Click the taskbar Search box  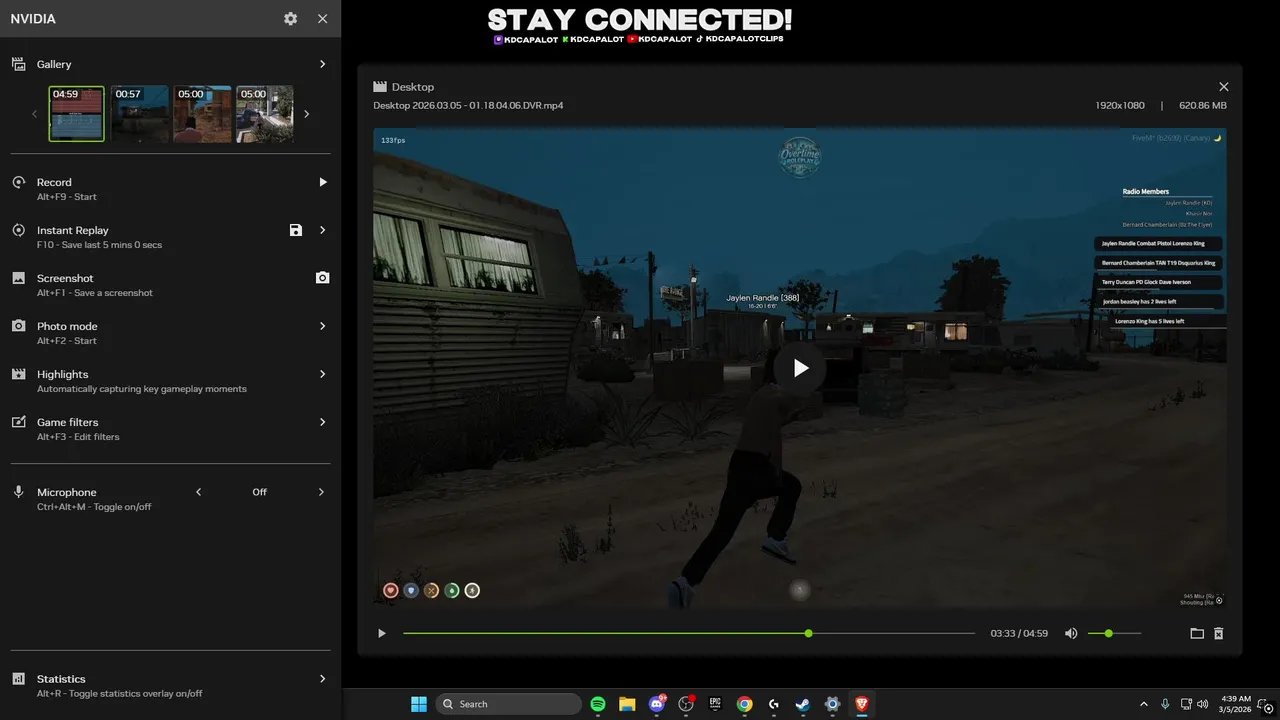509,704
